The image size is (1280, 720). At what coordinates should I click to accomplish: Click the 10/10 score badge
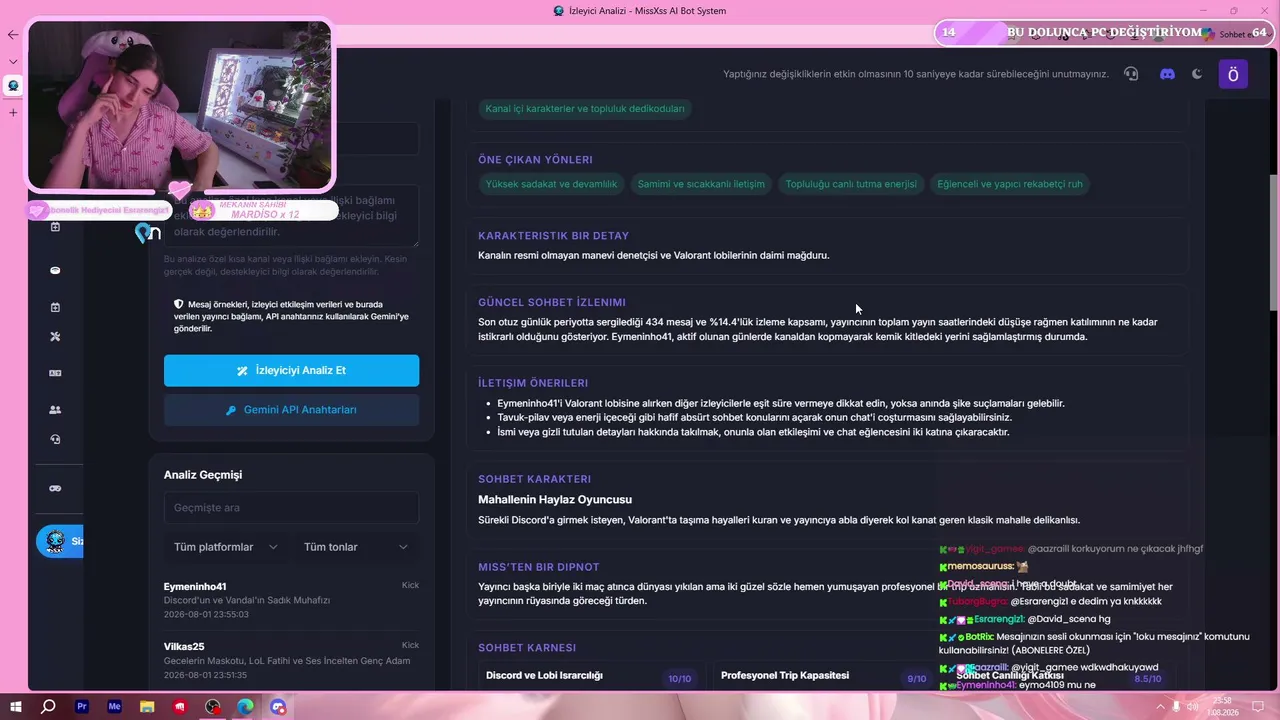pos(679,679)
